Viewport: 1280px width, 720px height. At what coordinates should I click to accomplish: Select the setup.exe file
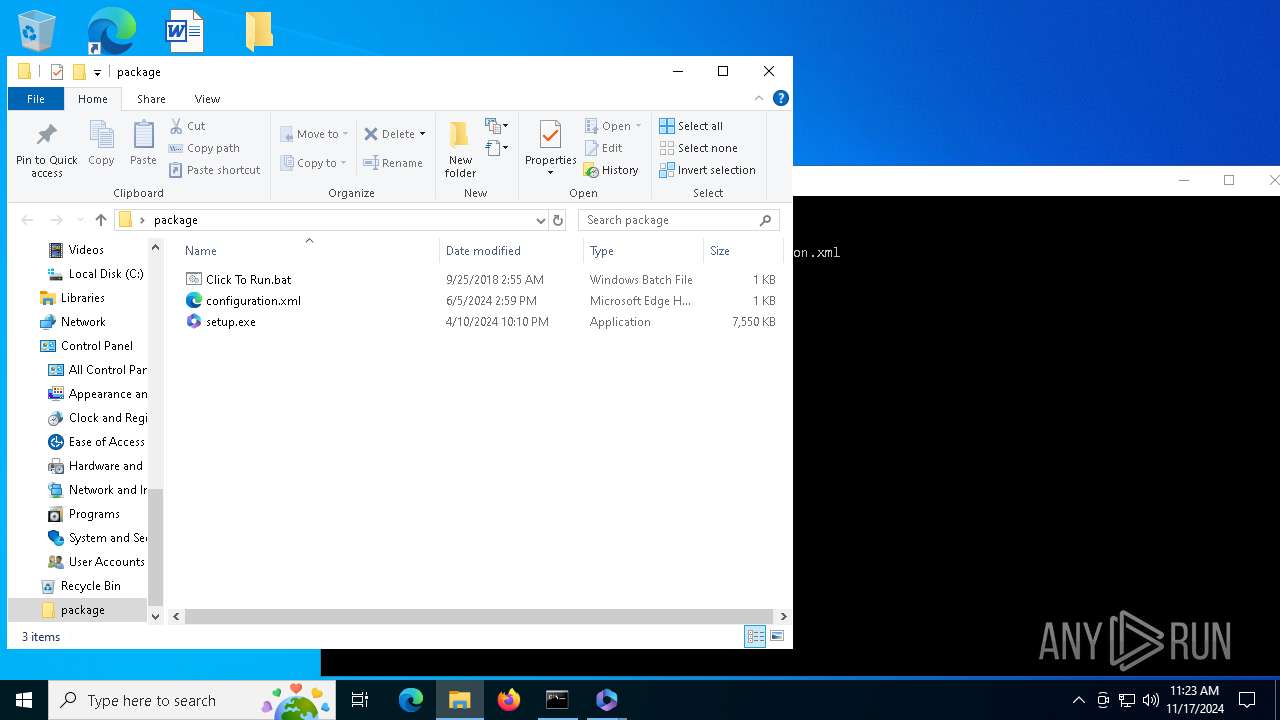(x=230, y=322)
